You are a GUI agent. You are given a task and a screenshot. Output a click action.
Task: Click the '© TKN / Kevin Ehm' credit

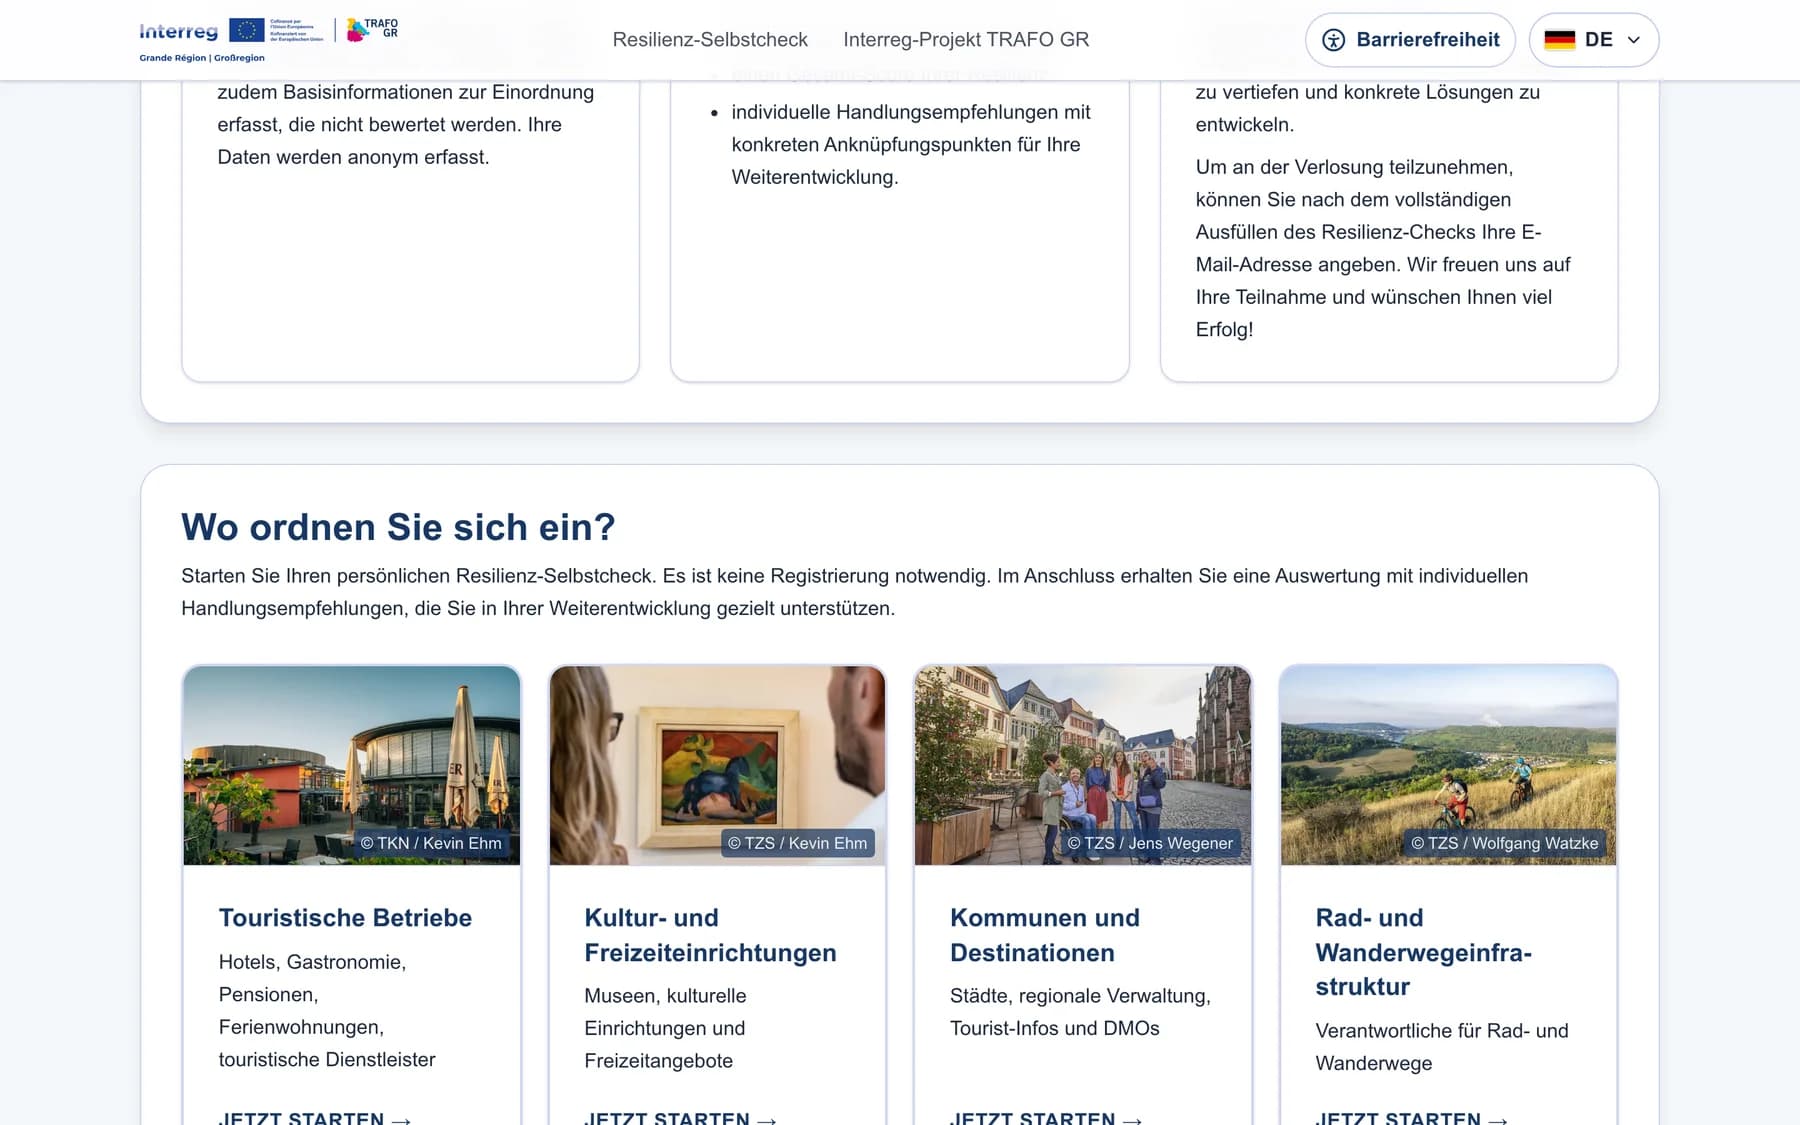tap(431, 843)
